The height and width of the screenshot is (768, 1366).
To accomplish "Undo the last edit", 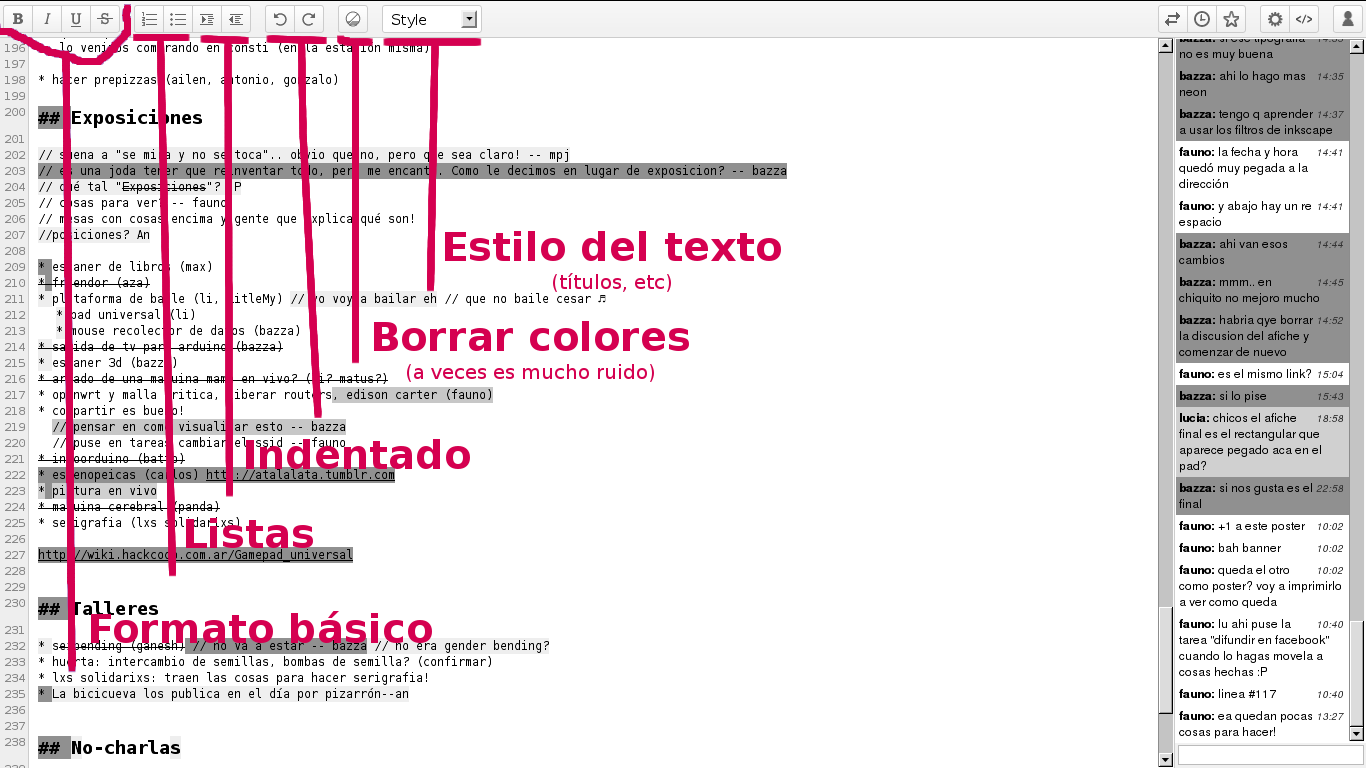I will tap(280, 19).
